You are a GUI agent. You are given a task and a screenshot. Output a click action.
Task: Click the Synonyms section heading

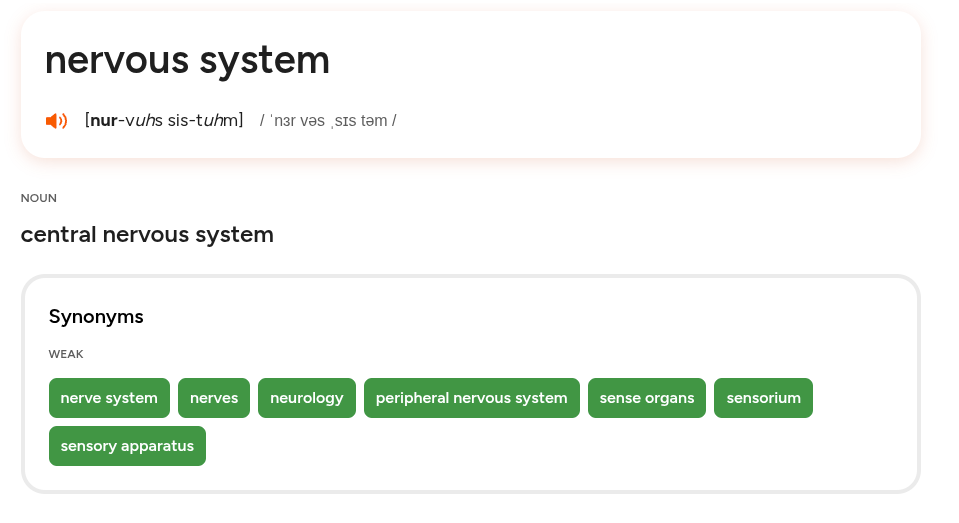tap(96, 317)
